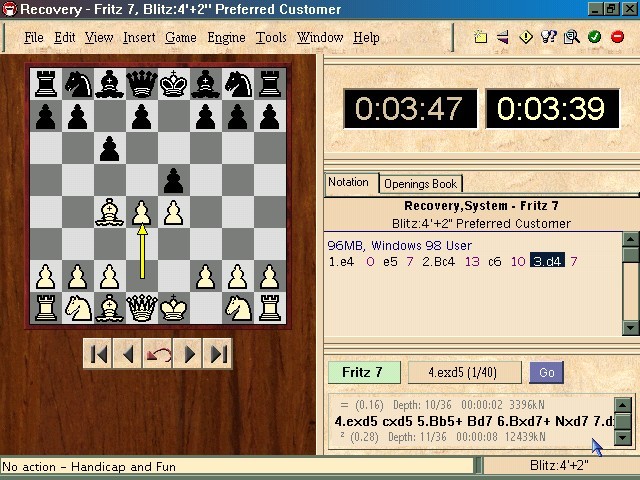Select move 2.Bc4 in notation
Viewport: 640px width, 480px height.
coord(438,262)
